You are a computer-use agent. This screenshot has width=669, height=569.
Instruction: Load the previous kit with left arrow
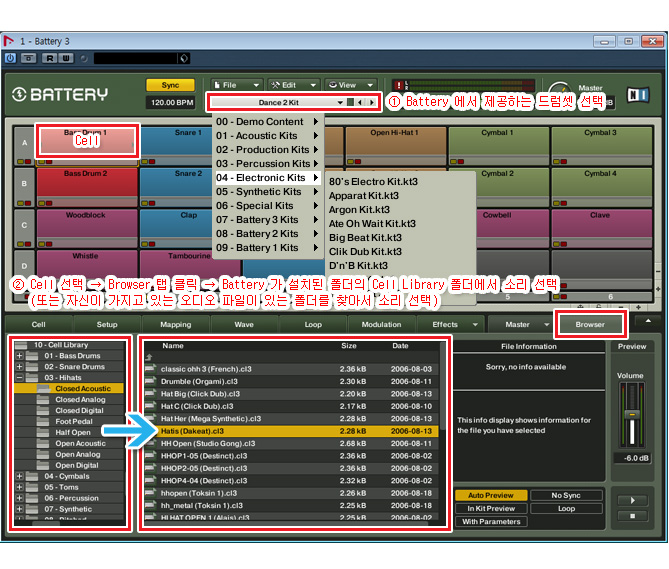pos(360,102)
